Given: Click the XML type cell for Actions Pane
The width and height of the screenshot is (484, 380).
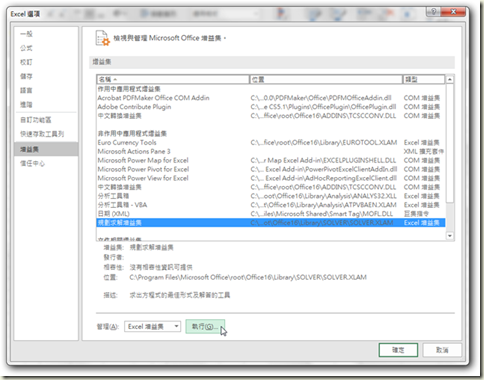Looking at the screenshot, I should click(x=423, y=152).
